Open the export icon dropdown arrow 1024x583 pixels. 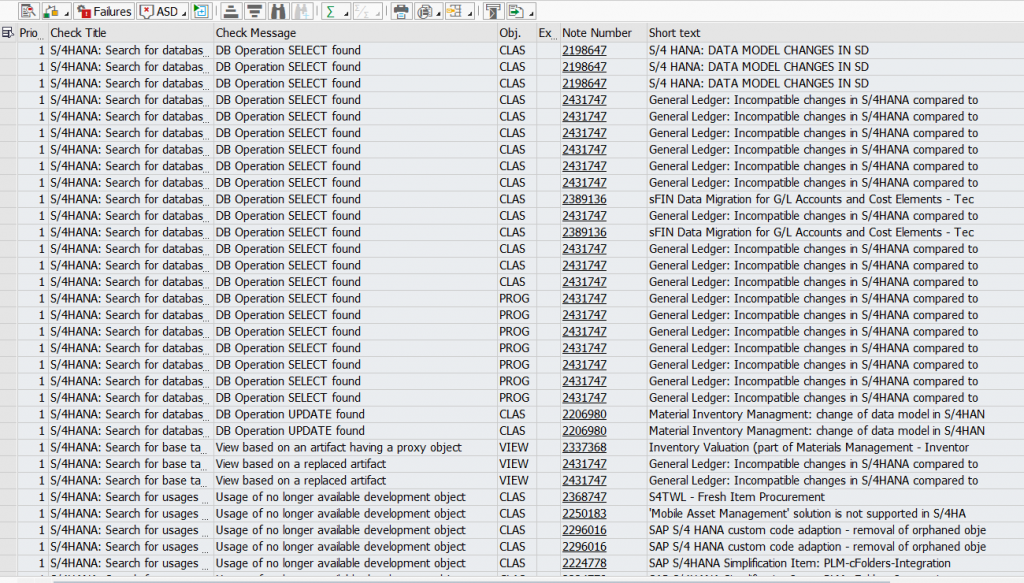532,14
